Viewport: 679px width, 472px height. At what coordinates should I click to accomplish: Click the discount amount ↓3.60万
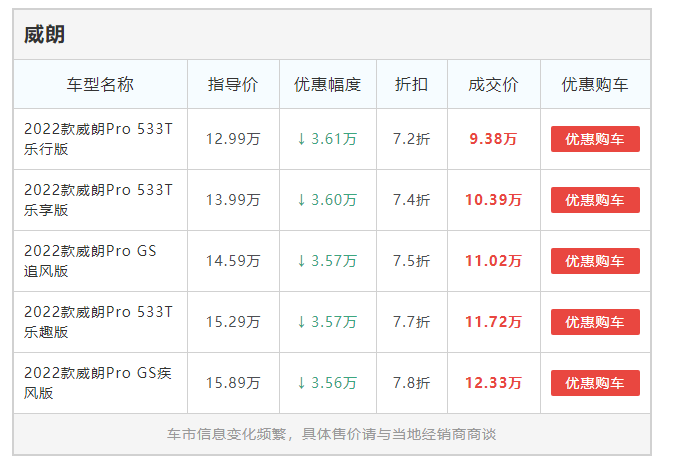click(x=327, y=200)
